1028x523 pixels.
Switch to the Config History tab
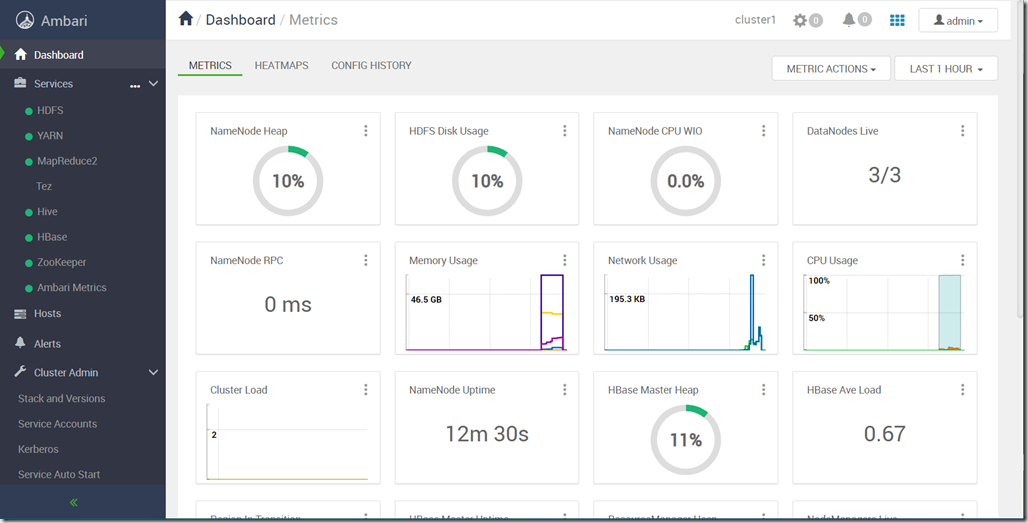tap(371, 66)
